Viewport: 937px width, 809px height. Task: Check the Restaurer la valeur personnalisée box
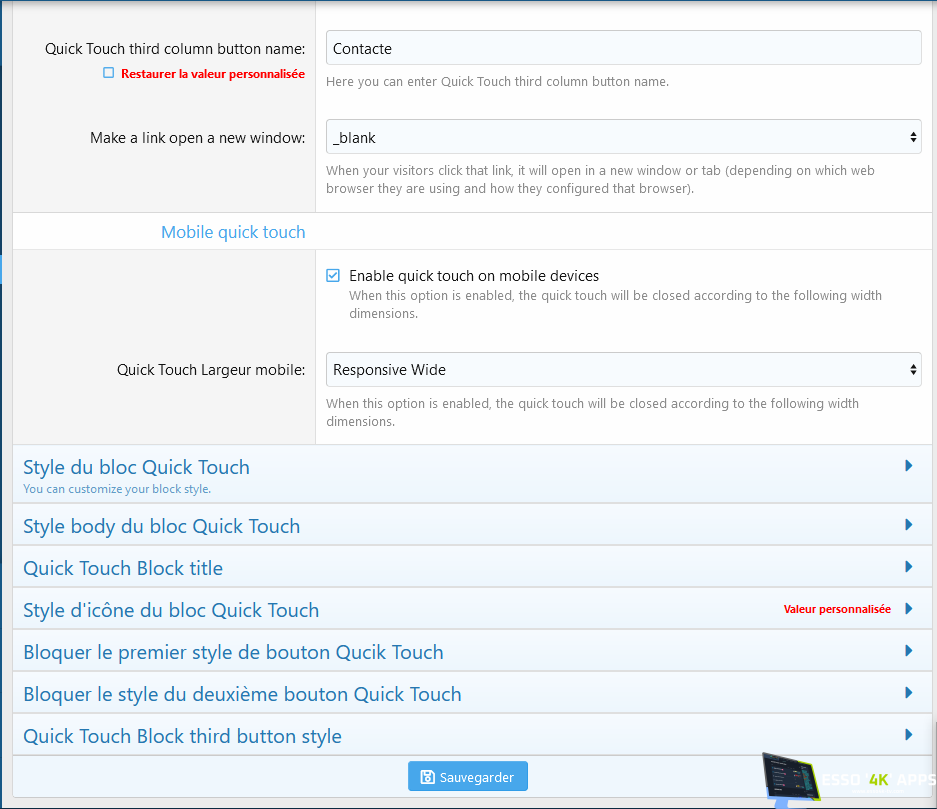coord(109,73)
